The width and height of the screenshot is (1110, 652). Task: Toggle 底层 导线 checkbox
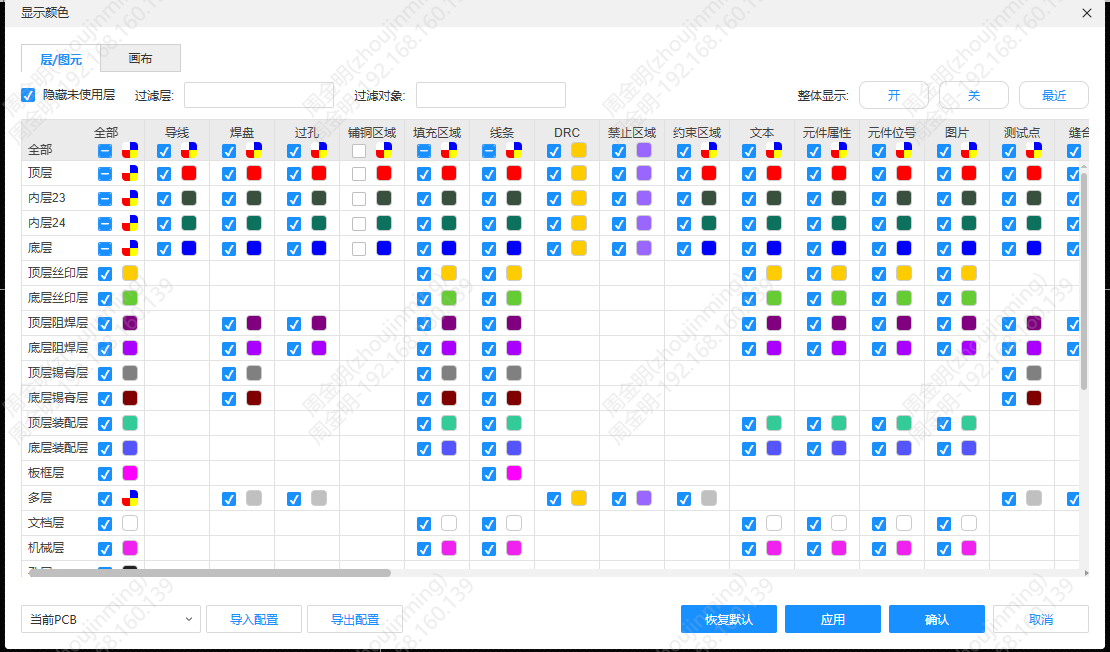[164, 249]
